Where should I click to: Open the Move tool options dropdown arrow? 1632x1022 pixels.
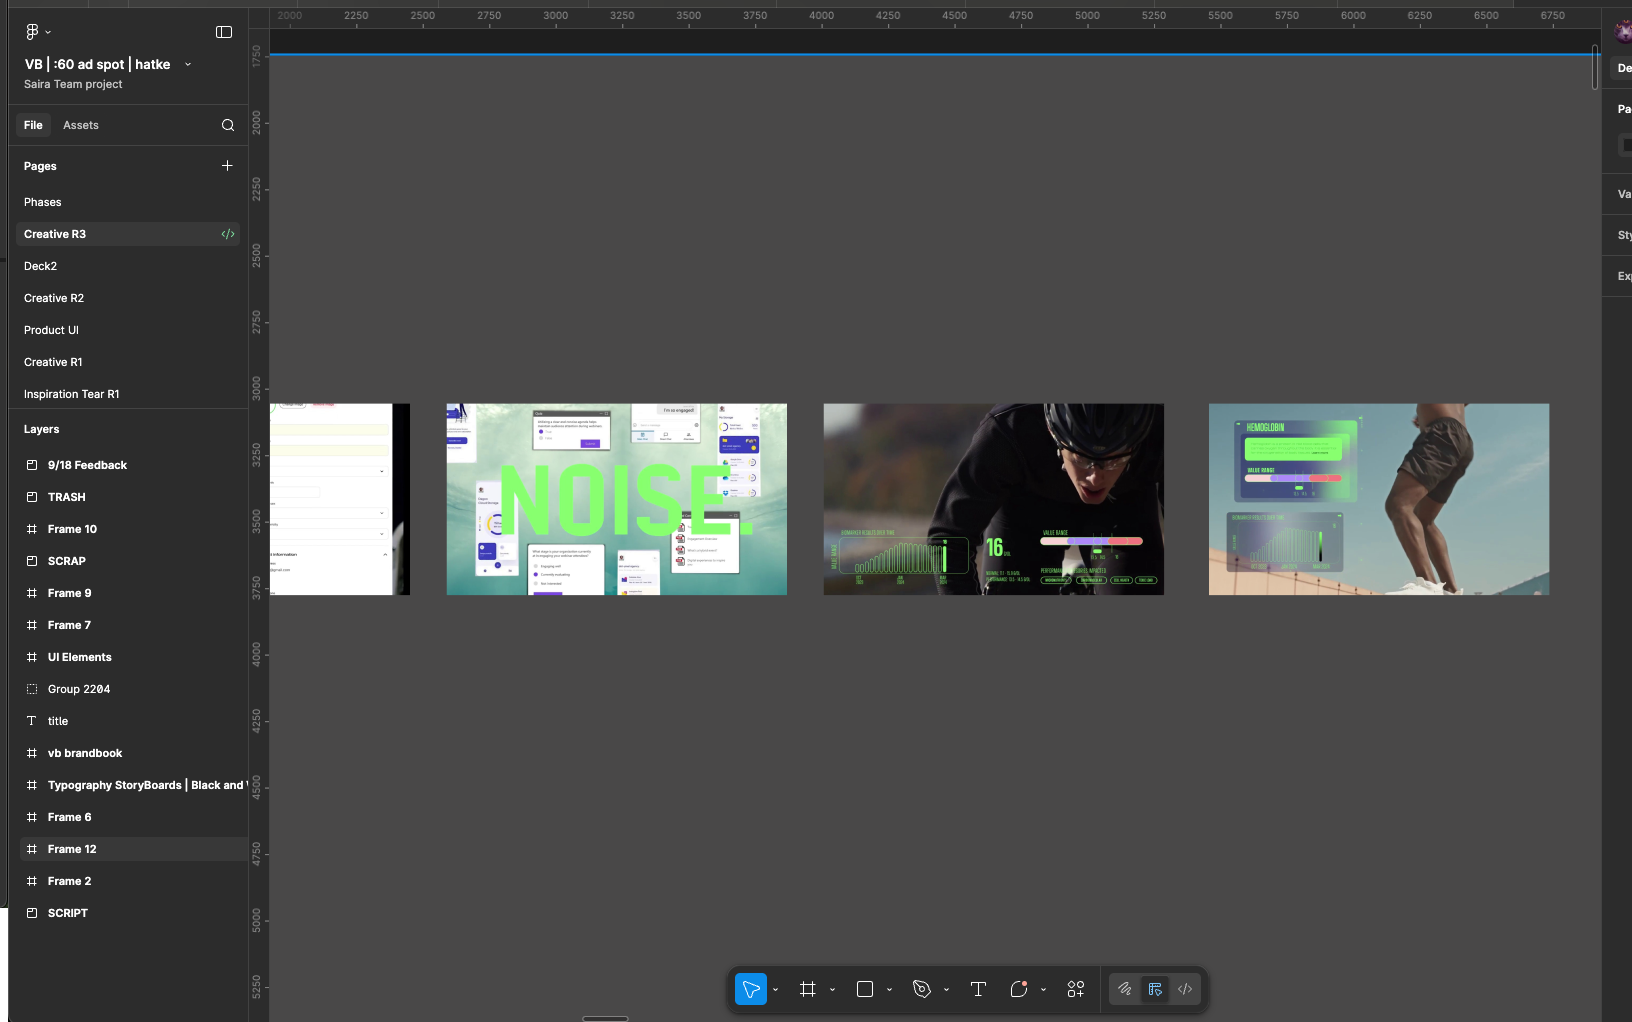click(x=776, y=990)
